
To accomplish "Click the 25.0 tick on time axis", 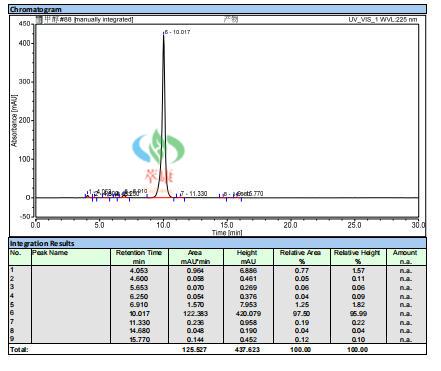I will 354,225.
